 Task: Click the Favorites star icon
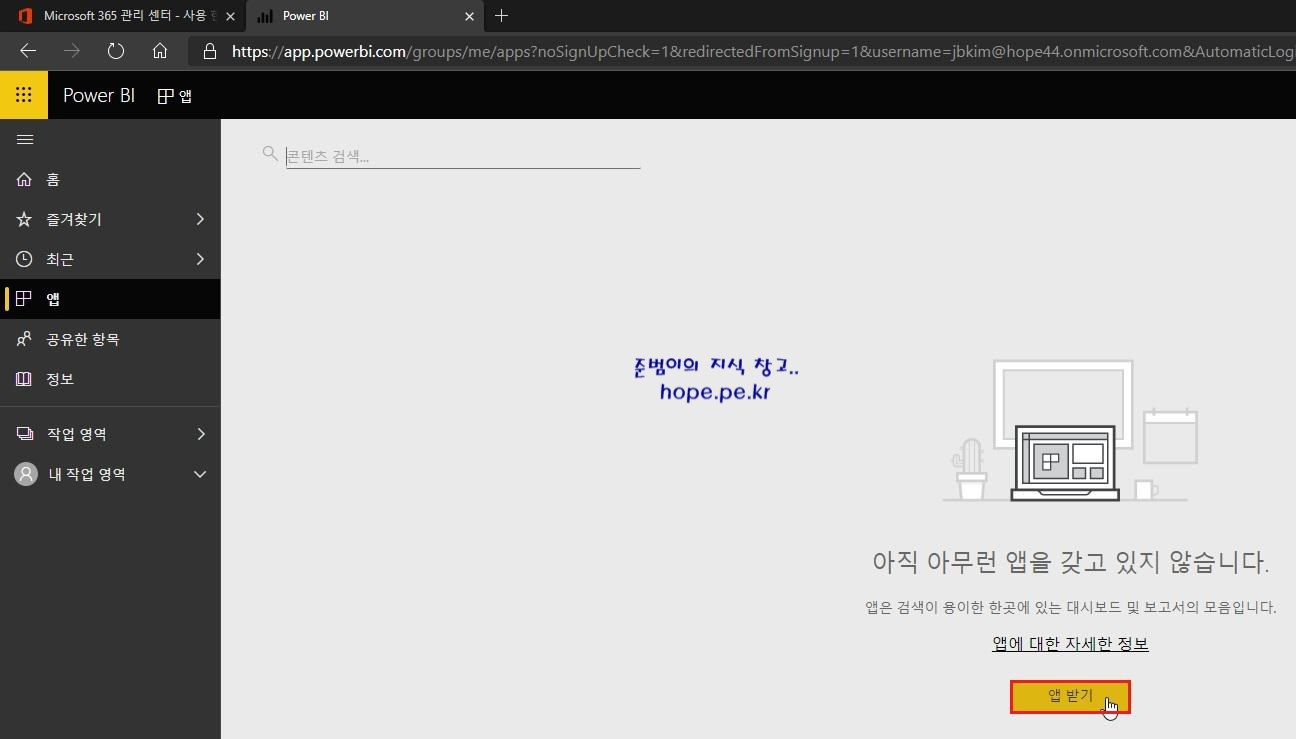(x=25, y=219)
